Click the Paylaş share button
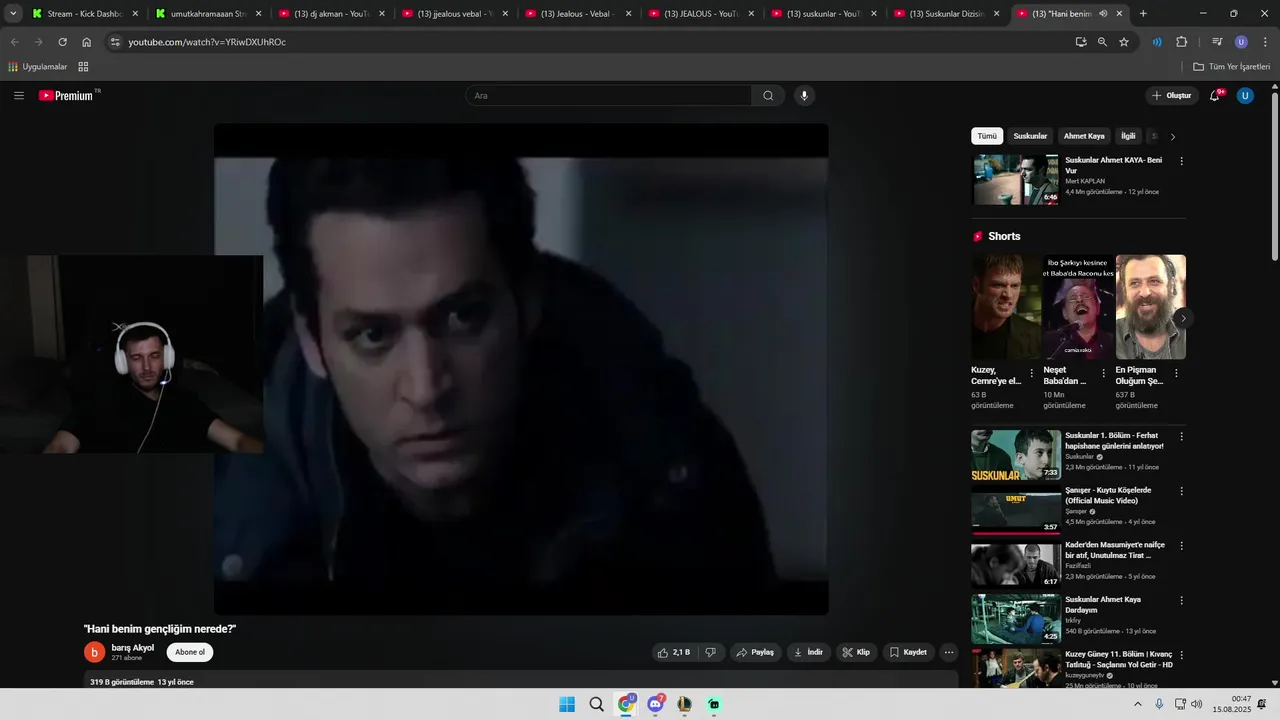The image size is (1280, 720). [756, 652]
